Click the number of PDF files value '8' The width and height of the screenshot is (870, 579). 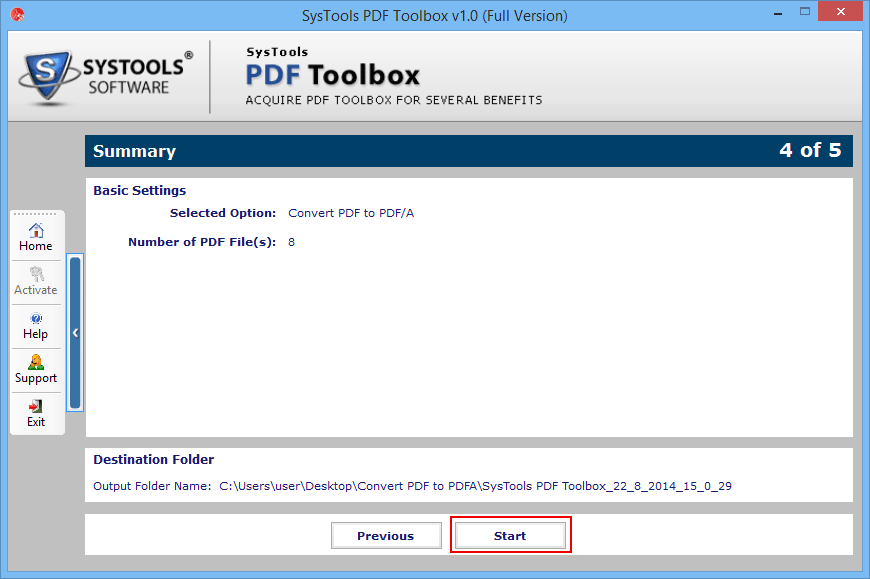point(291,242)
